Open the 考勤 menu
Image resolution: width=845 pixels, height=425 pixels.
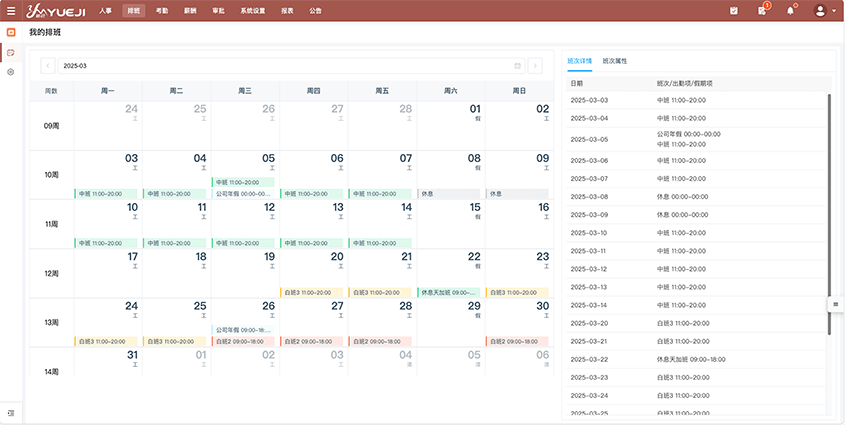tap(162, 11)
